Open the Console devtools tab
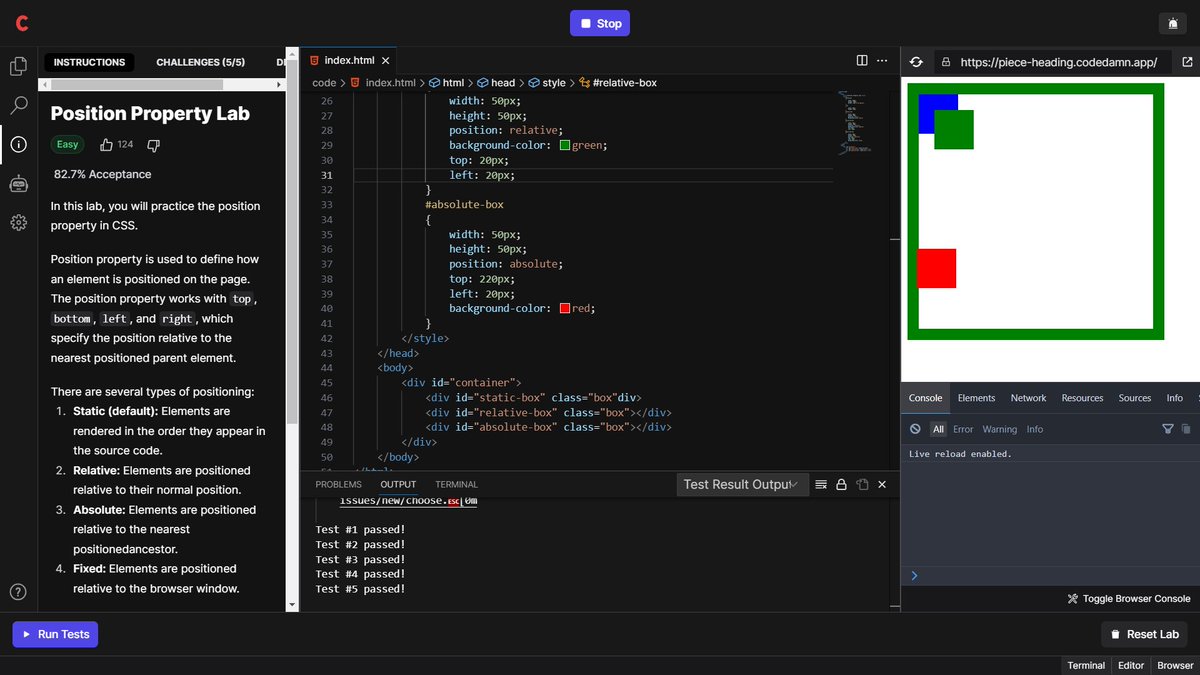Screen dimensions: 1200x675 [925, 398]
